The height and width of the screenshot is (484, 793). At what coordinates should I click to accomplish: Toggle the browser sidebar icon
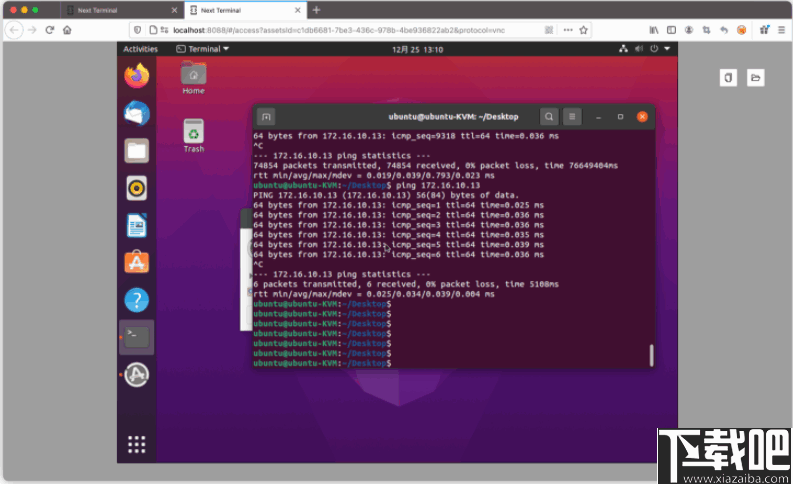(x=671, y=30)
